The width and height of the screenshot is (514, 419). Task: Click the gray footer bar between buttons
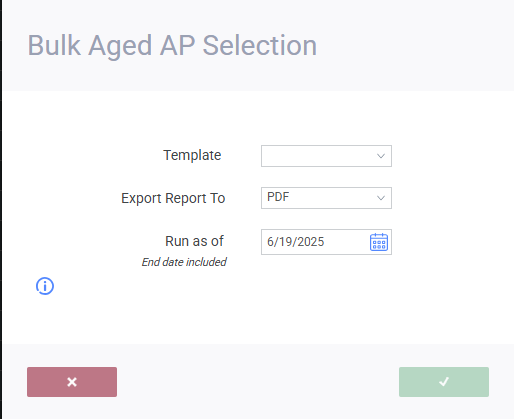coord(258,382)
